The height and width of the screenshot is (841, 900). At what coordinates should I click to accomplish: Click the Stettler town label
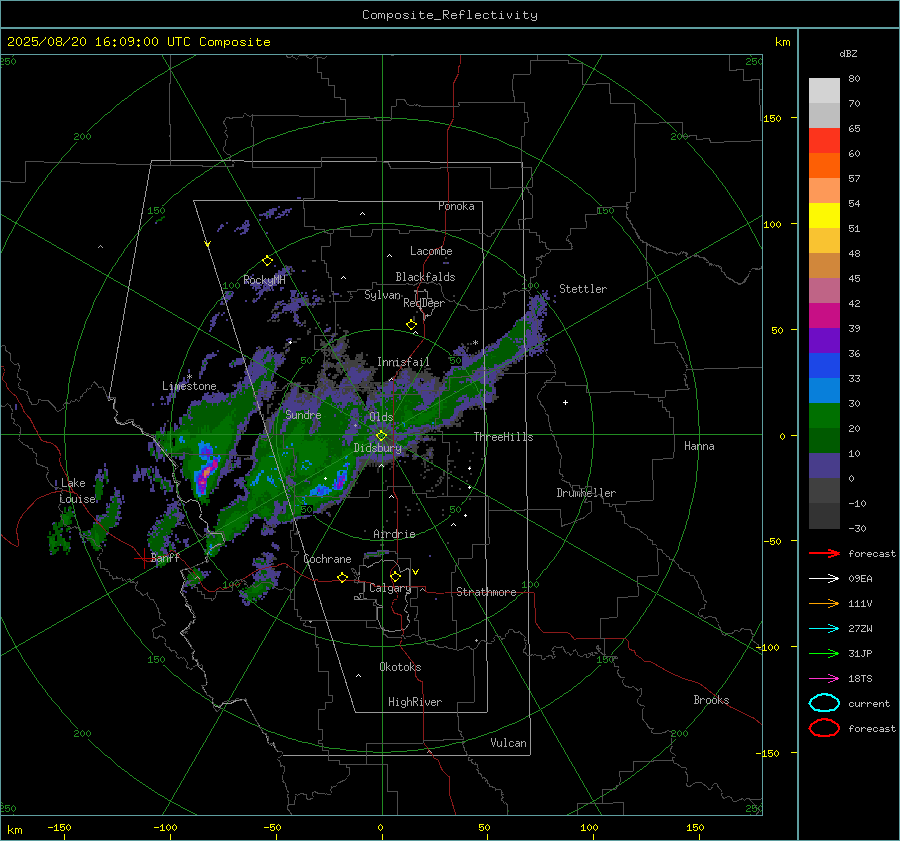(x=583, y=289)
